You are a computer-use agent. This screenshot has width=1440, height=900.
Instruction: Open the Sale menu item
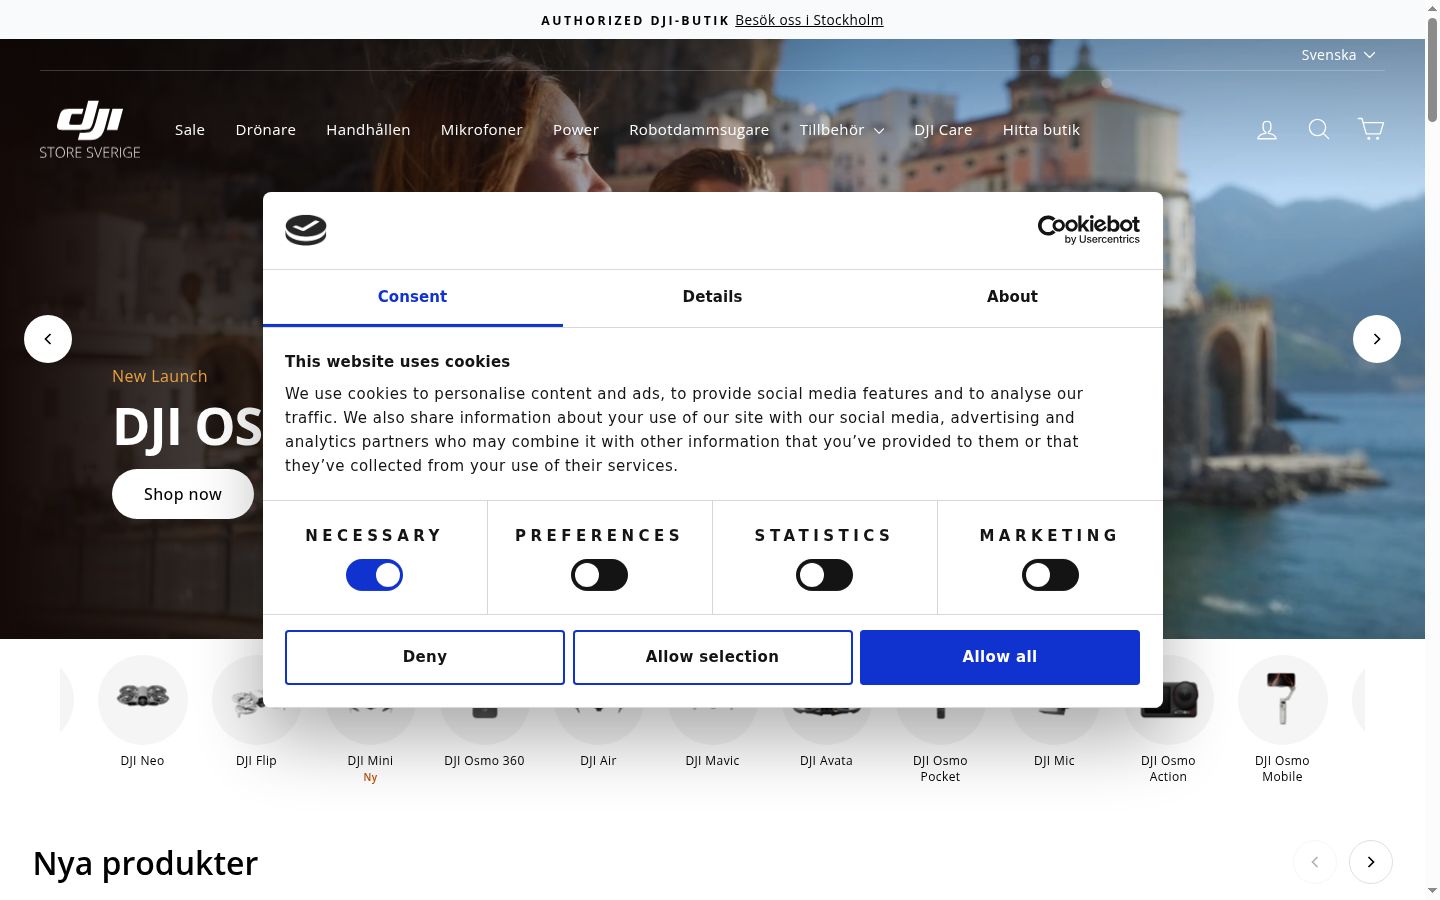pyautogui.click(x=190, y=130)
